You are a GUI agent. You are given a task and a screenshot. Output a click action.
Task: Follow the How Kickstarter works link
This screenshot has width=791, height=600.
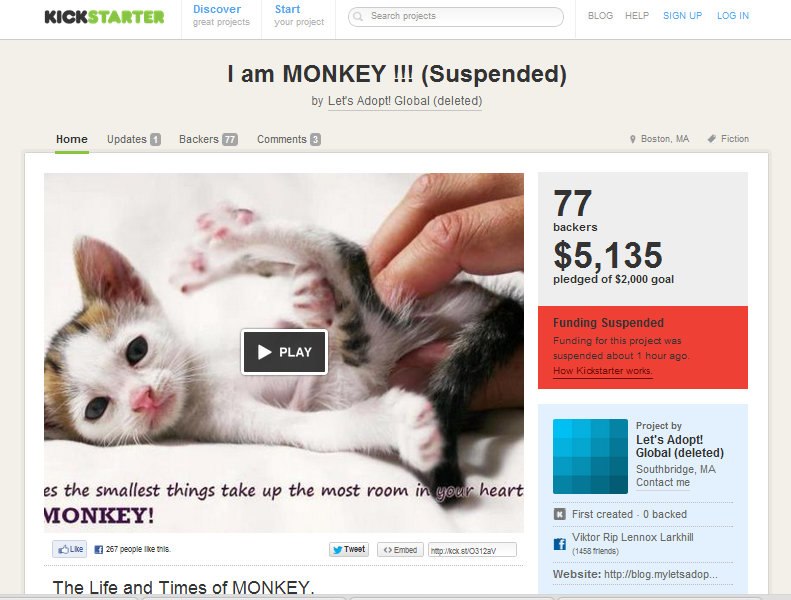coord(602,370)
